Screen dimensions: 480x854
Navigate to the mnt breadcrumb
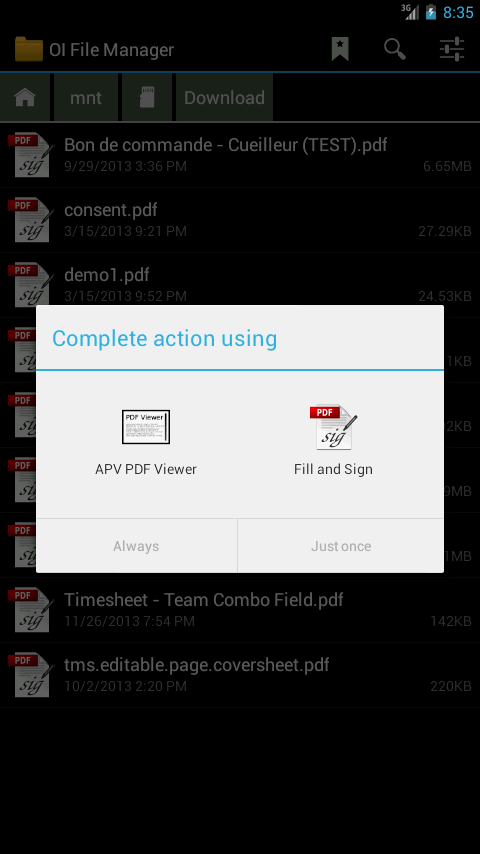coord(86,97)
